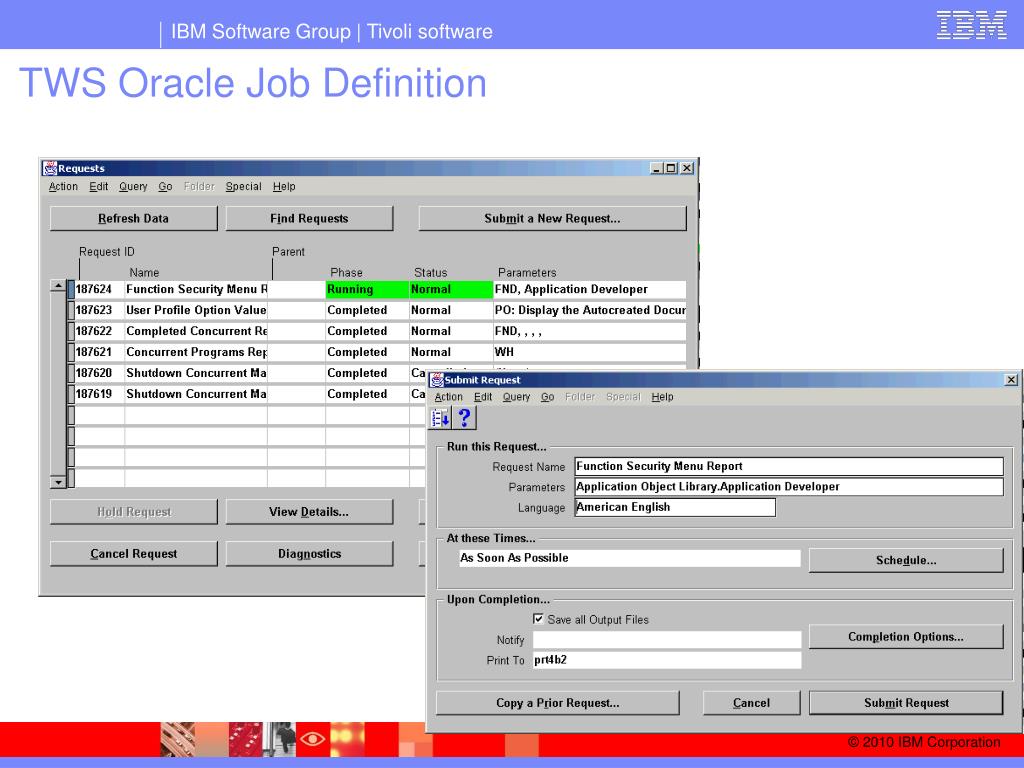Open Query menu in Submit Request window

pos(517,397)
